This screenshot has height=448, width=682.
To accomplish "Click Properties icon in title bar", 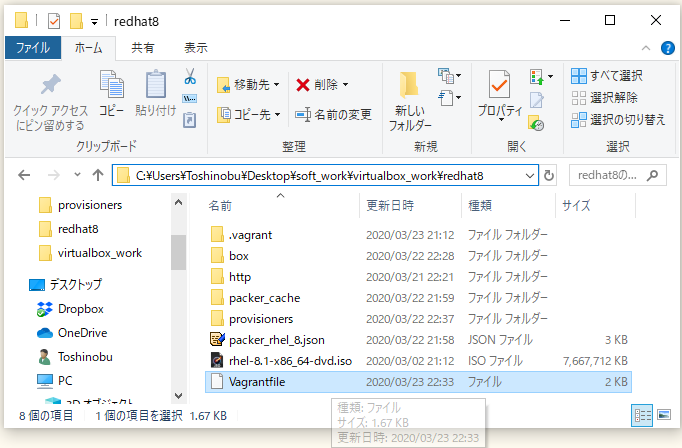I will pyautogui.click(x=54, y=21).
